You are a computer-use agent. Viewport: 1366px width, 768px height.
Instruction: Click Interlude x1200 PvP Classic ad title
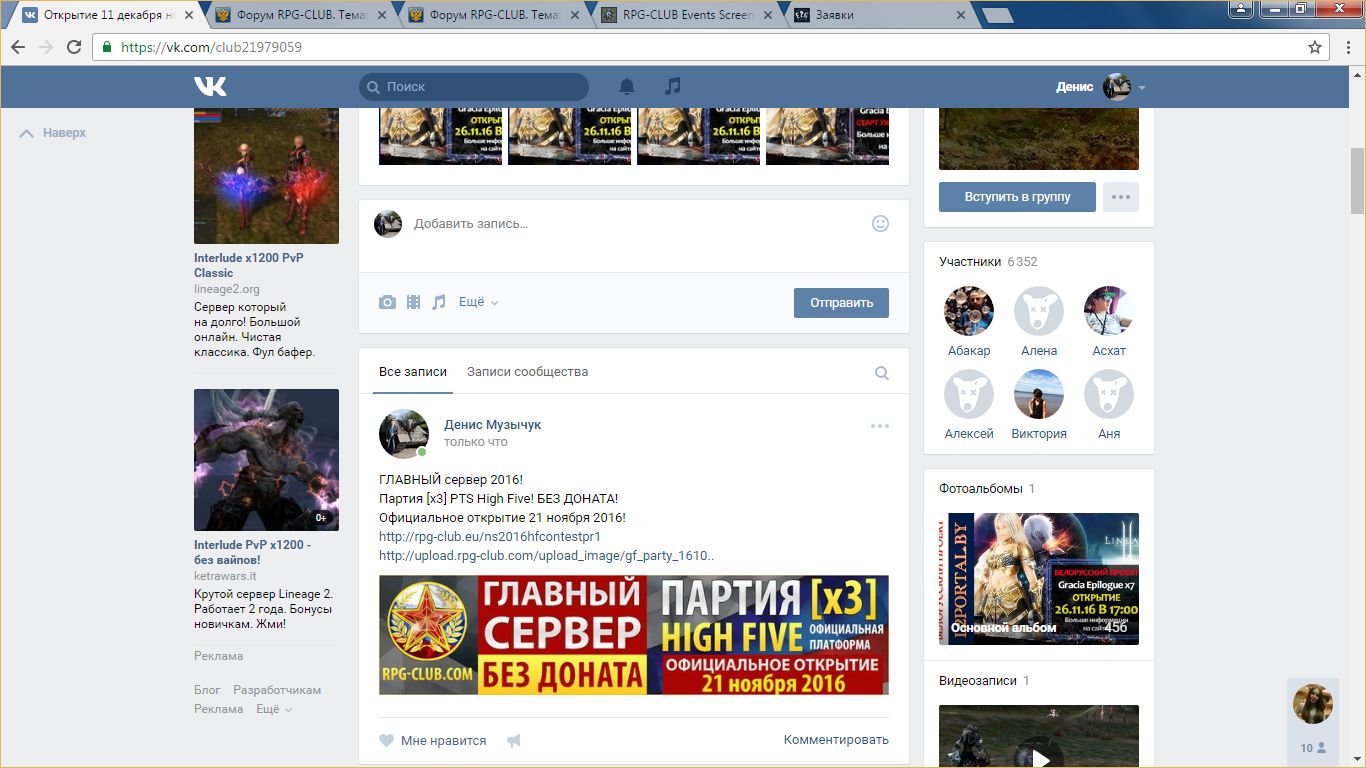(x=249, y=265)
